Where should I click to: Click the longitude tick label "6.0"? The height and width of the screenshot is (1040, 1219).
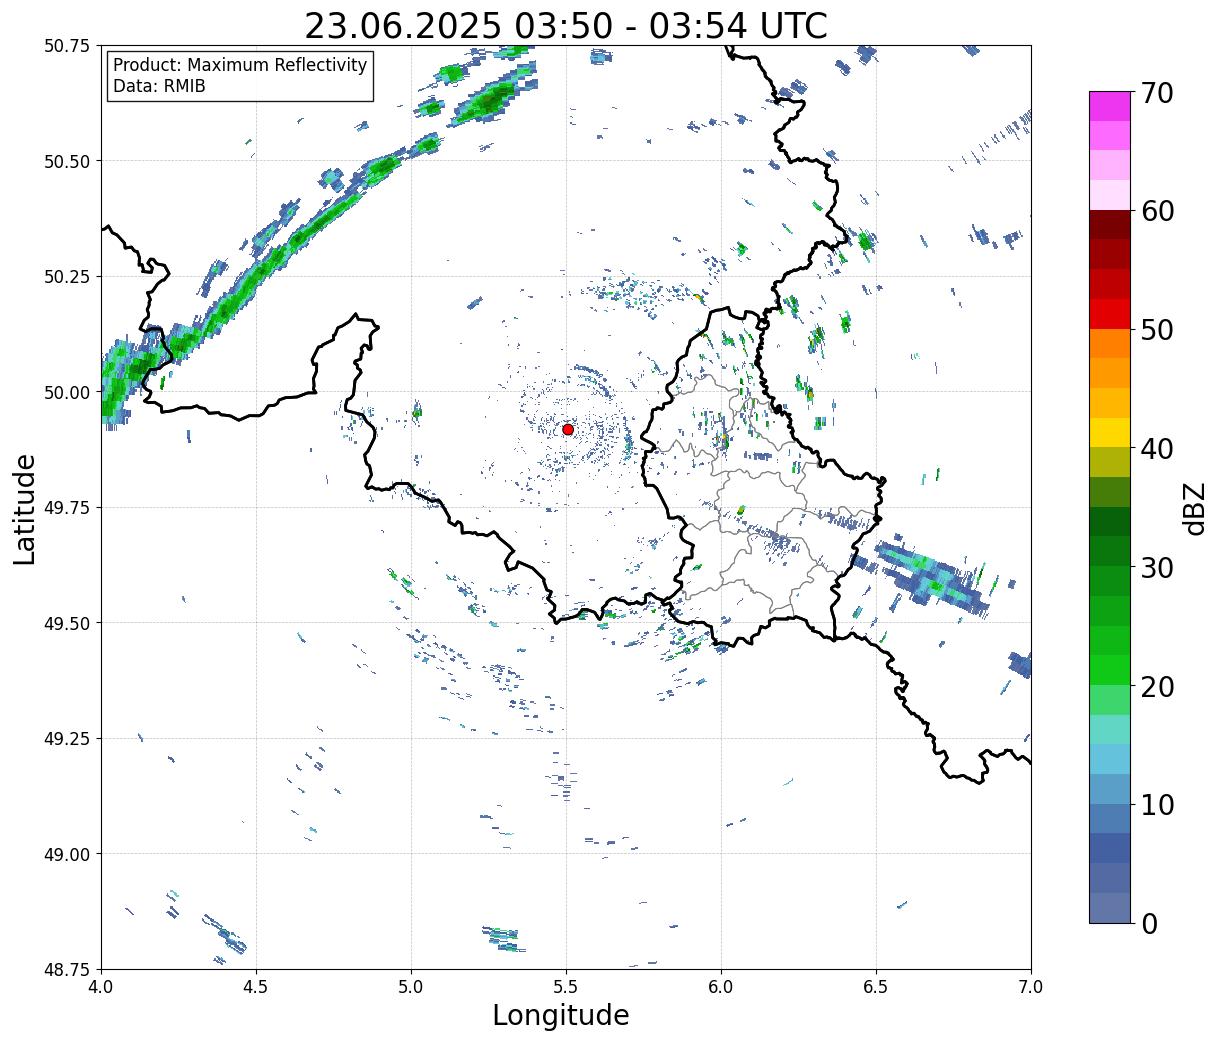coord(721,987)
